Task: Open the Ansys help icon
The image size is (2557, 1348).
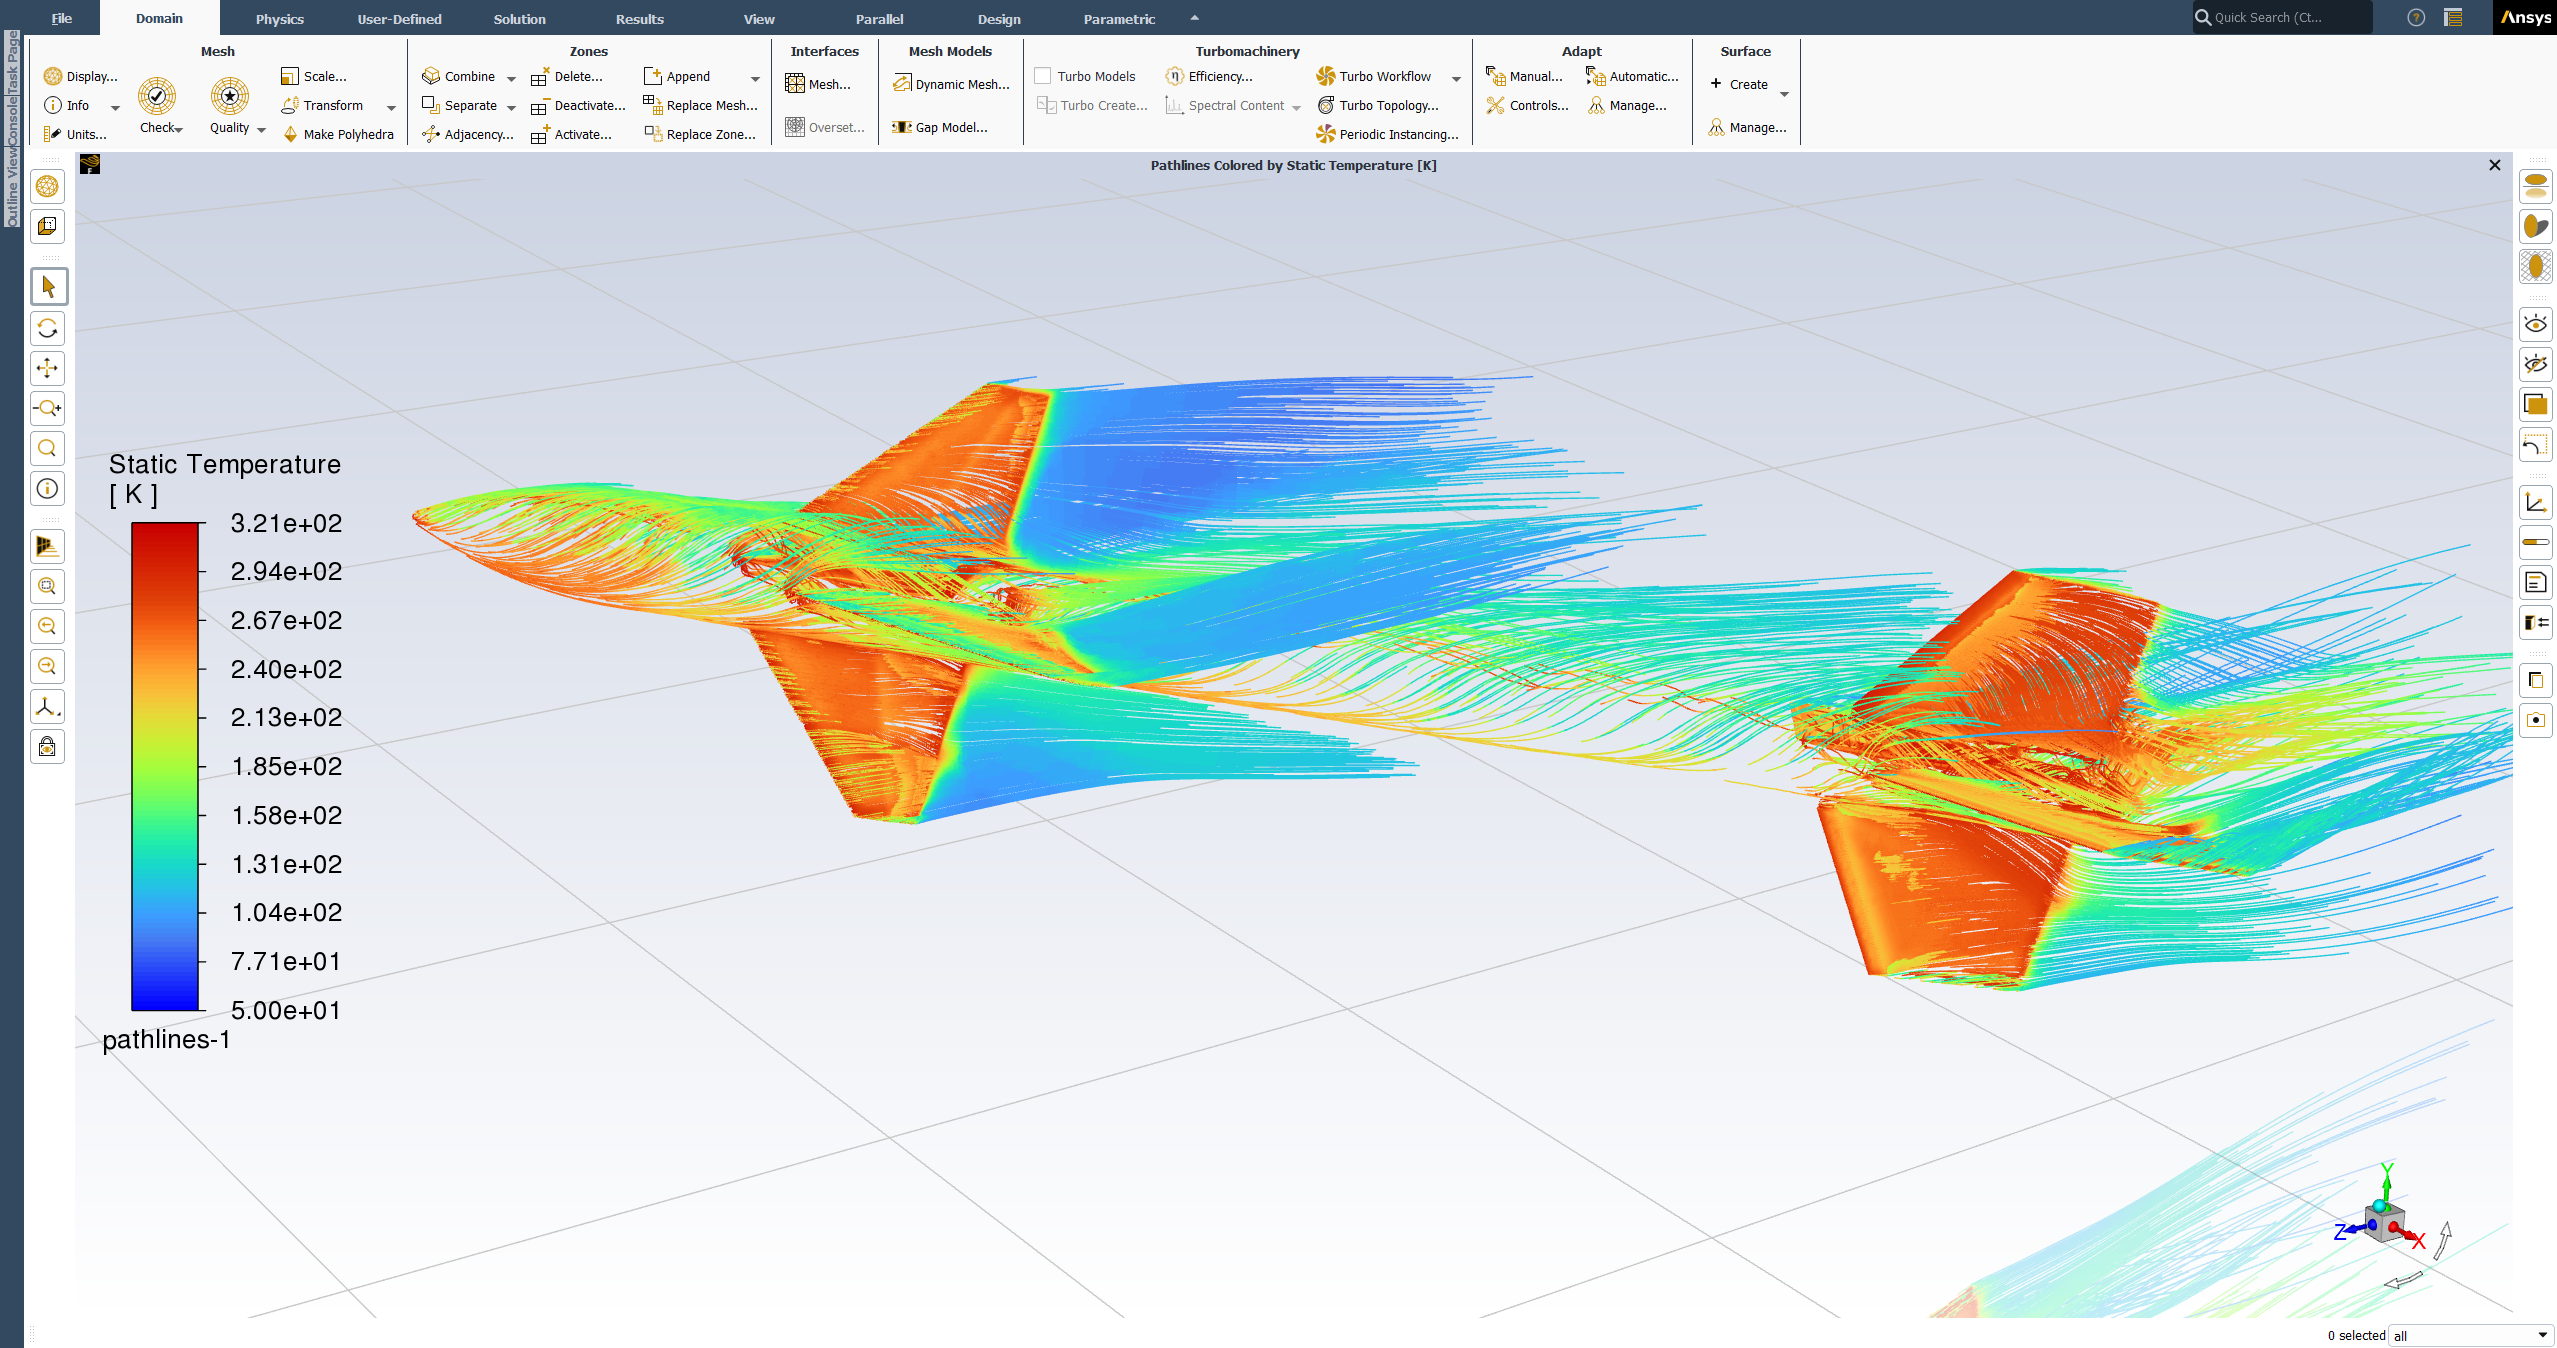Action: 2416,17
